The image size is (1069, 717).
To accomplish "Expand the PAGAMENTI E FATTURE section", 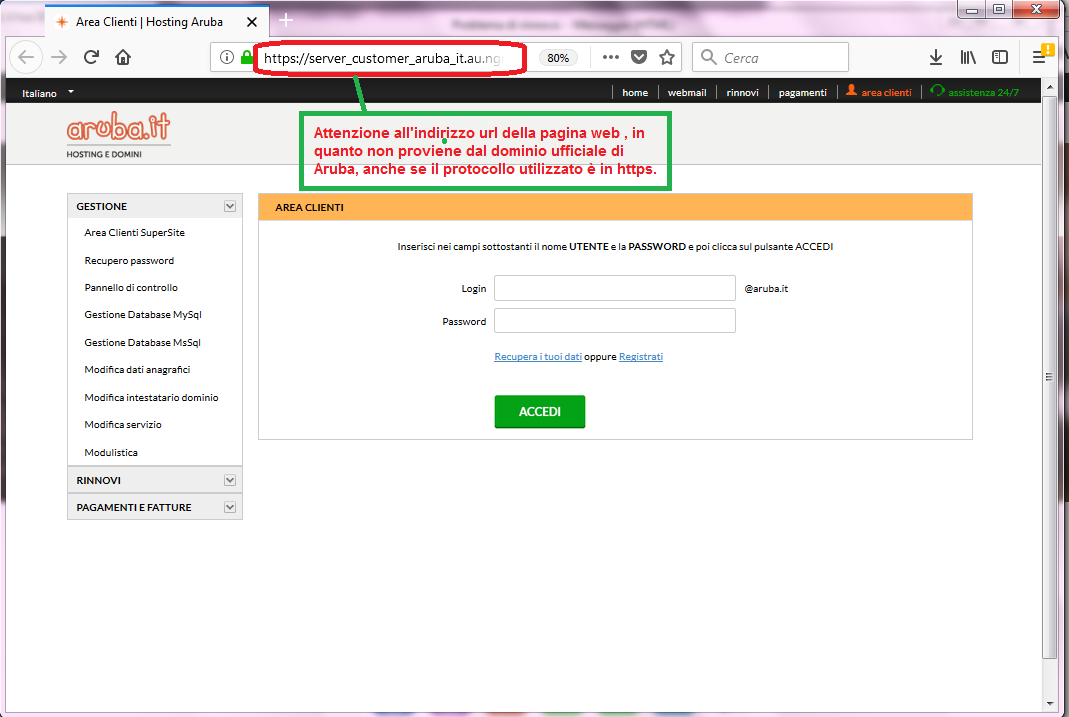I will (230, 508).
